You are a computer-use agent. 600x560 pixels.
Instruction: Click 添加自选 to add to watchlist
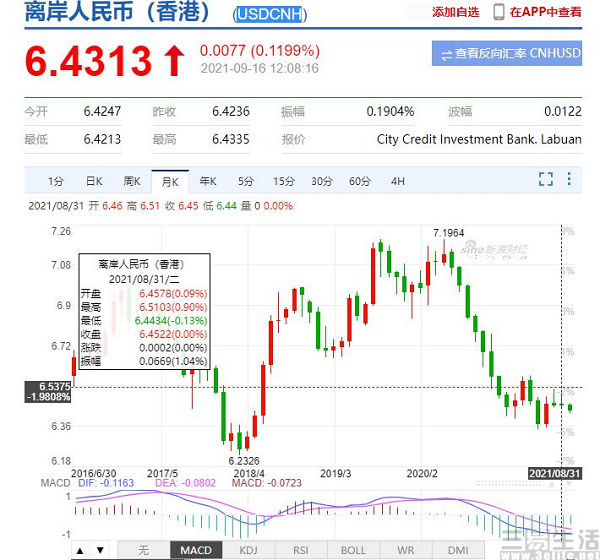[455, 12]
